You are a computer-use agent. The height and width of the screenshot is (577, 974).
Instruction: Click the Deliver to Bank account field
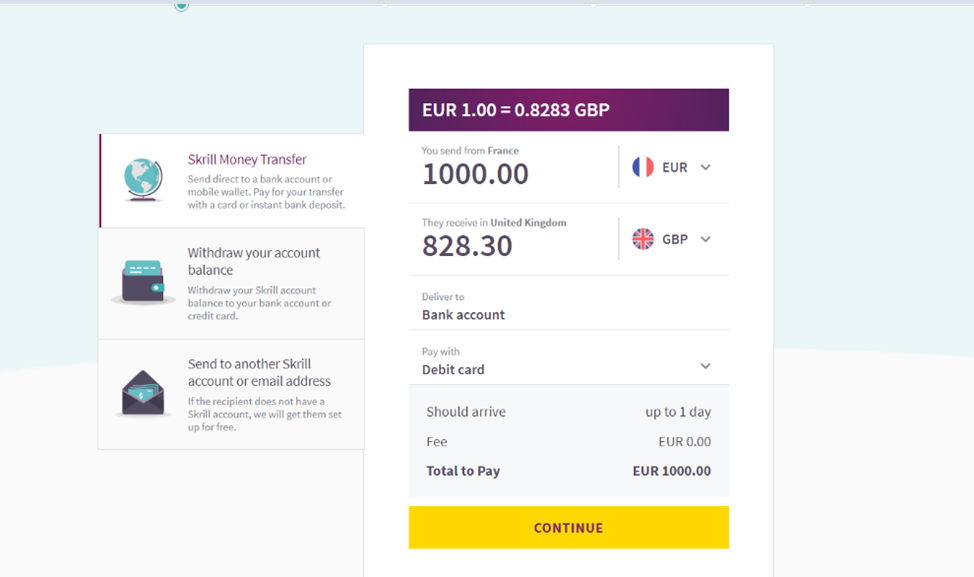tap(463, 314)
